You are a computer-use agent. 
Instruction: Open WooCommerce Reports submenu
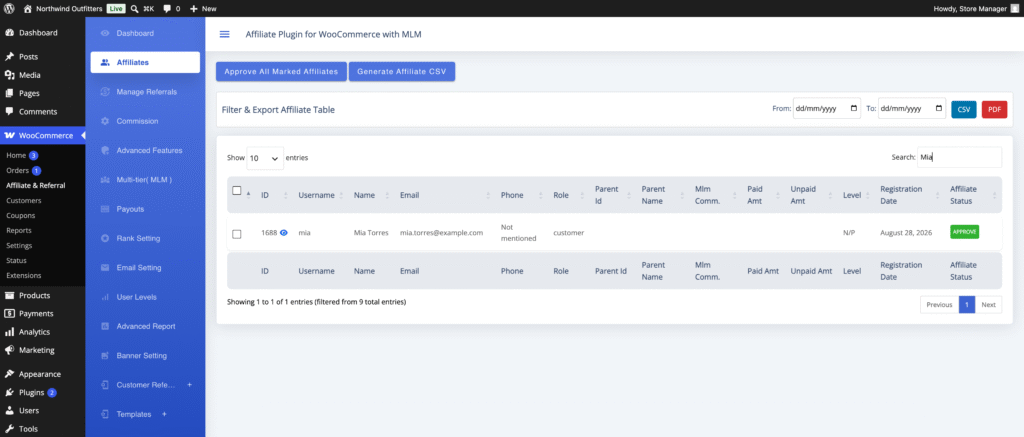coord(19,231)
